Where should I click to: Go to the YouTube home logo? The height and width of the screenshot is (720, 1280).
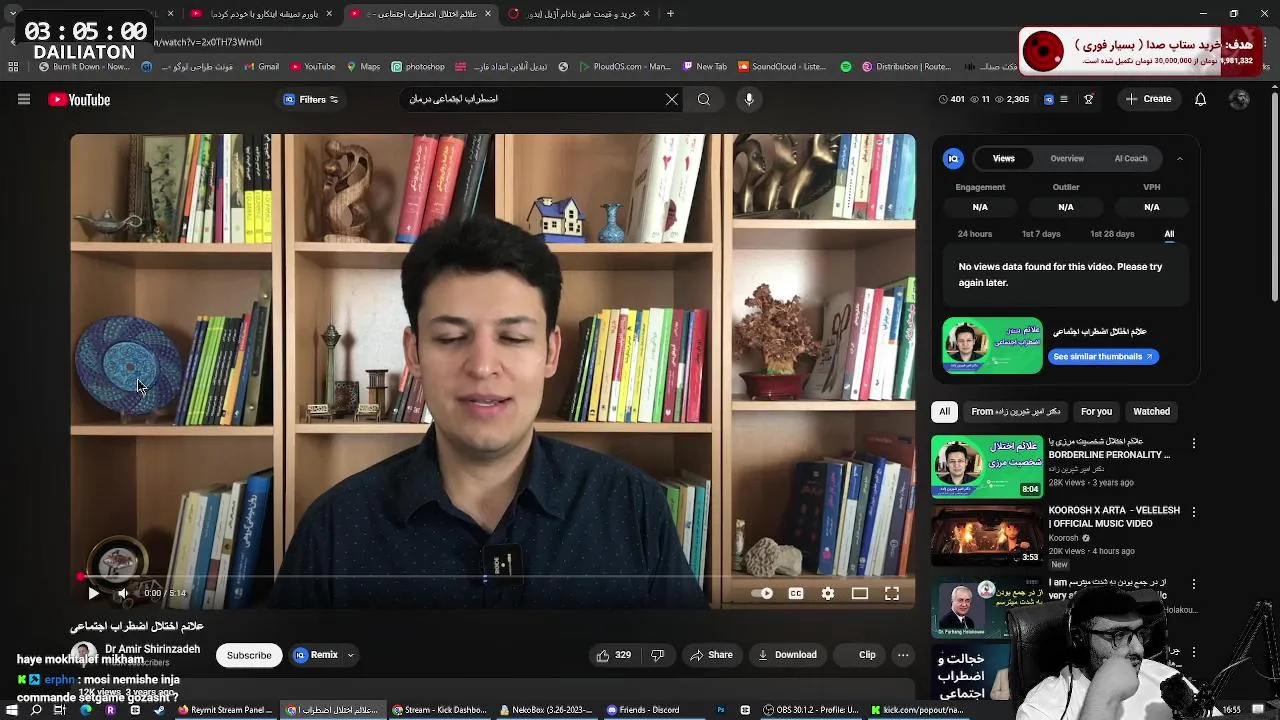tap(79, 99)
